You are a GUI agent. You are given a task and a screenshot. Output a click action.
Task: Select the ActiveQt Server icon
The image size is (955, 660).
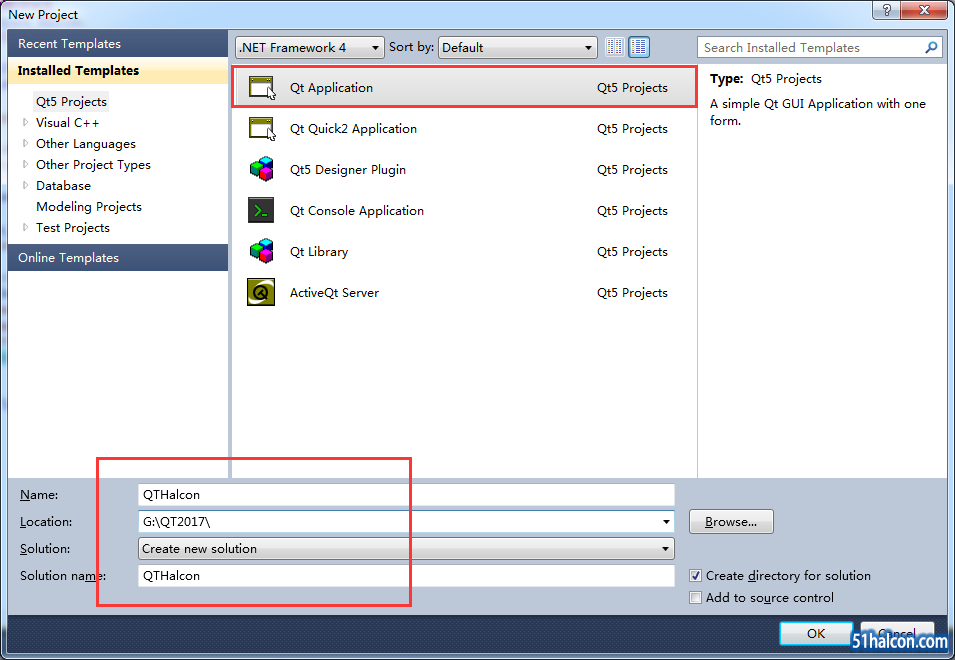coord(262,292)
